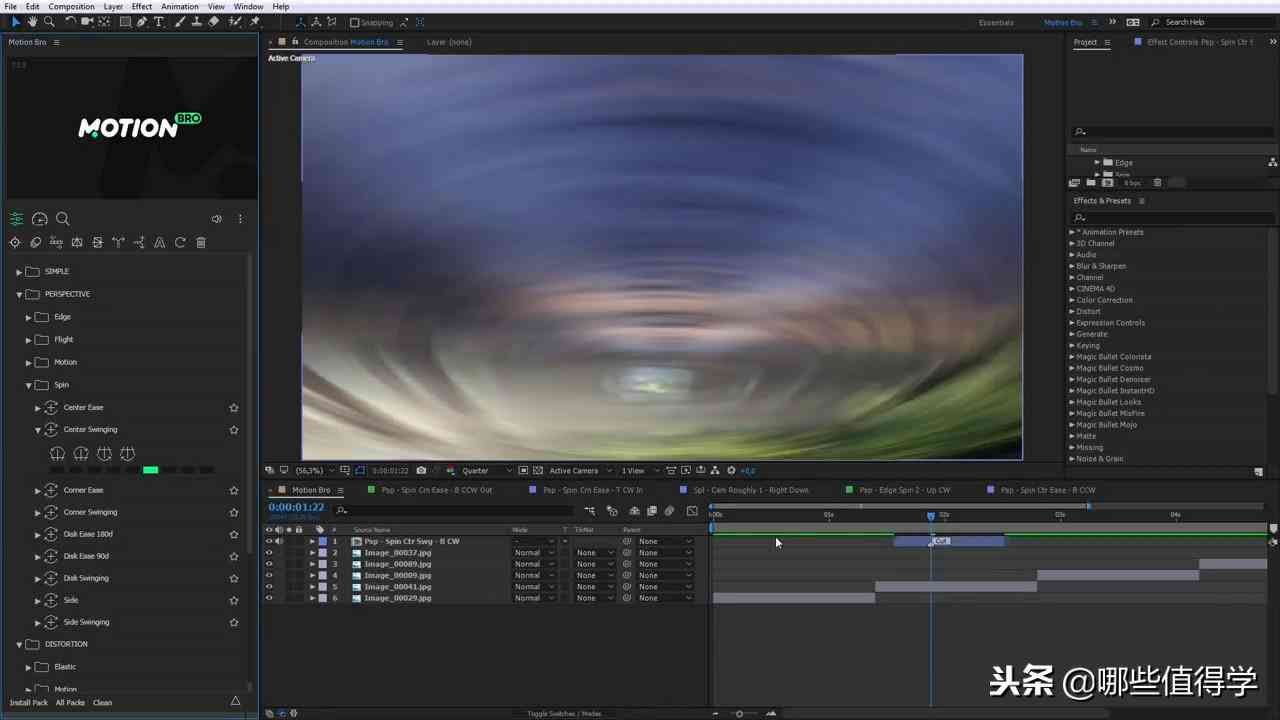Open the Window menu
Image resolution: width=1280 pixels, height=720 pixels.
248,6
